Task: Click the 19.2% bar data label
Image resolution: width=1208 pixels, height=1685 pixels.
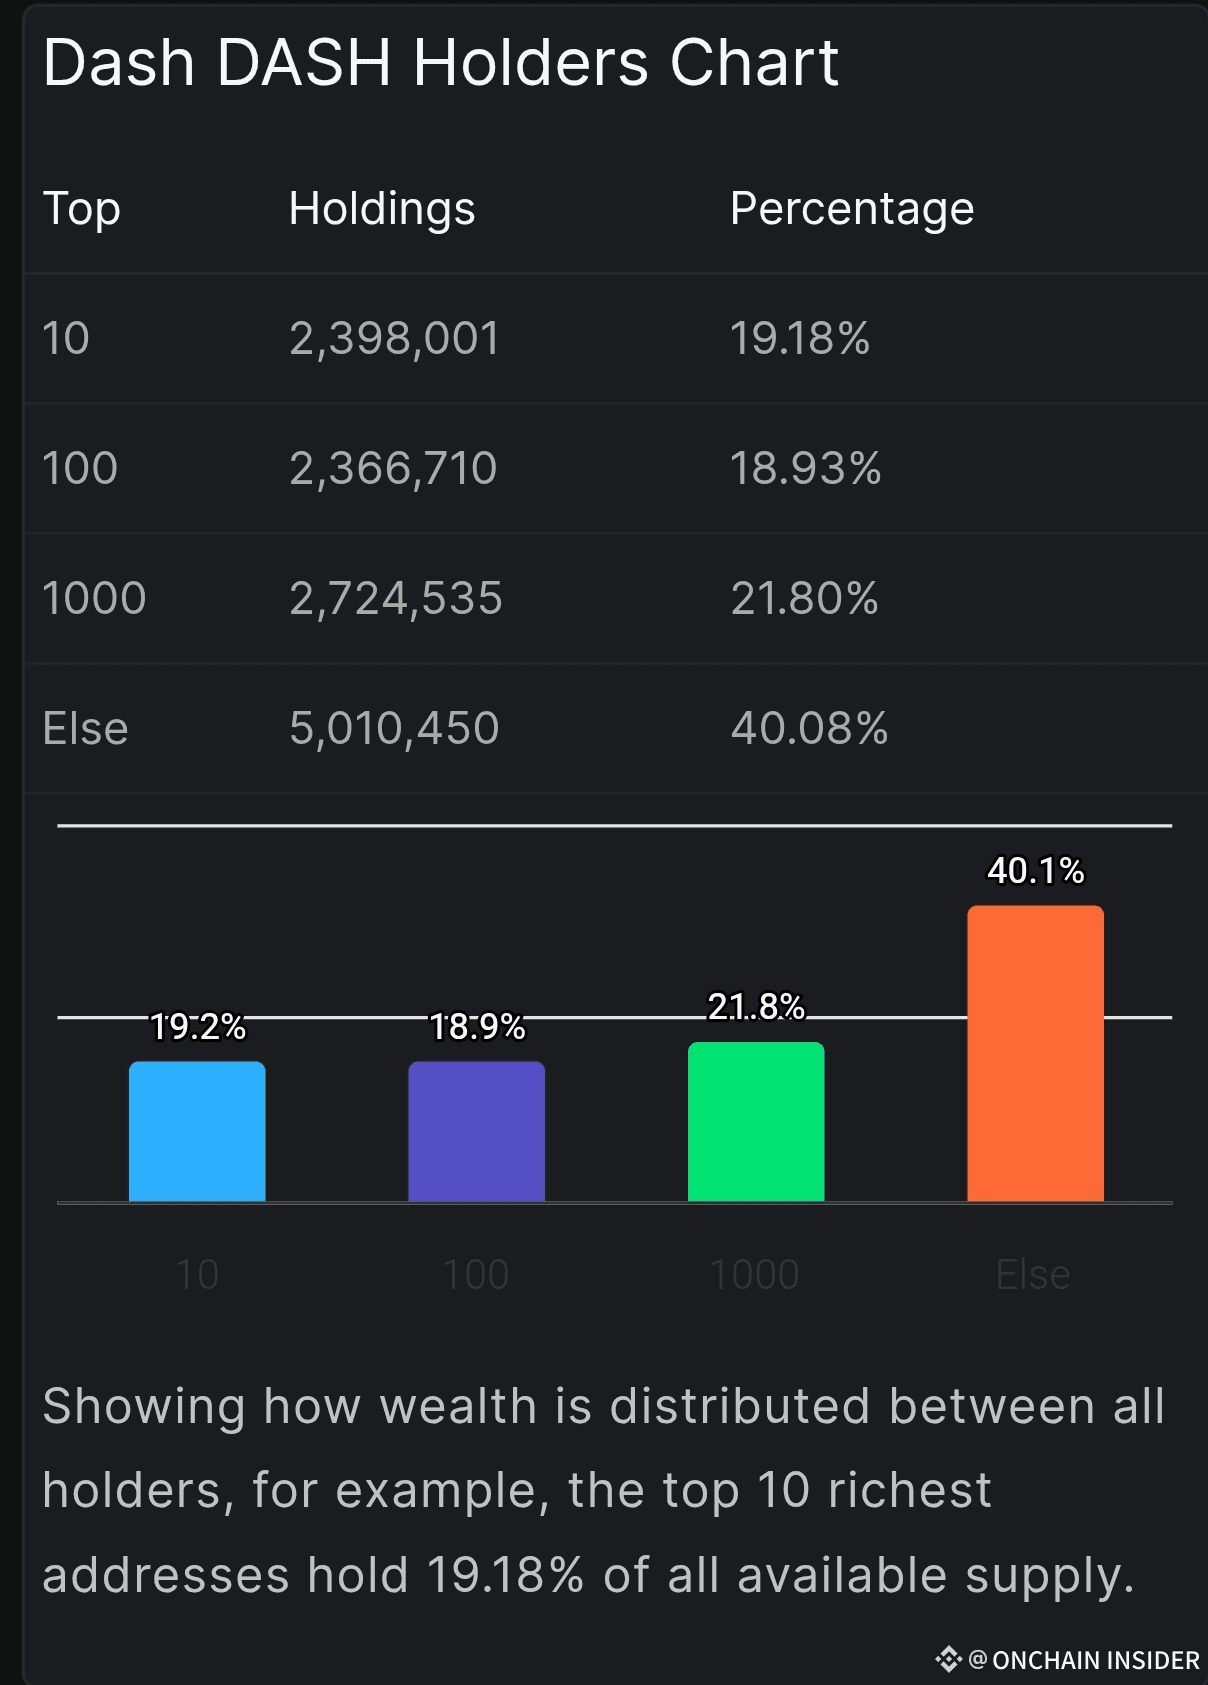Action: coord(197,1026)
